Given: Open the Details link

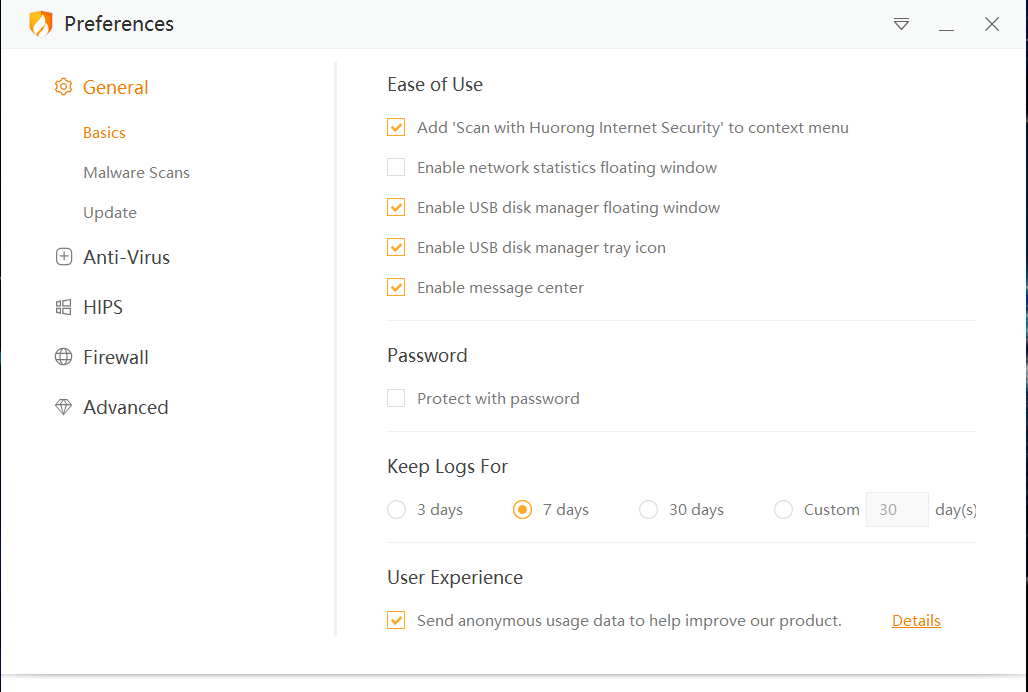Looking at the screenshot, I should click(916, 621).
